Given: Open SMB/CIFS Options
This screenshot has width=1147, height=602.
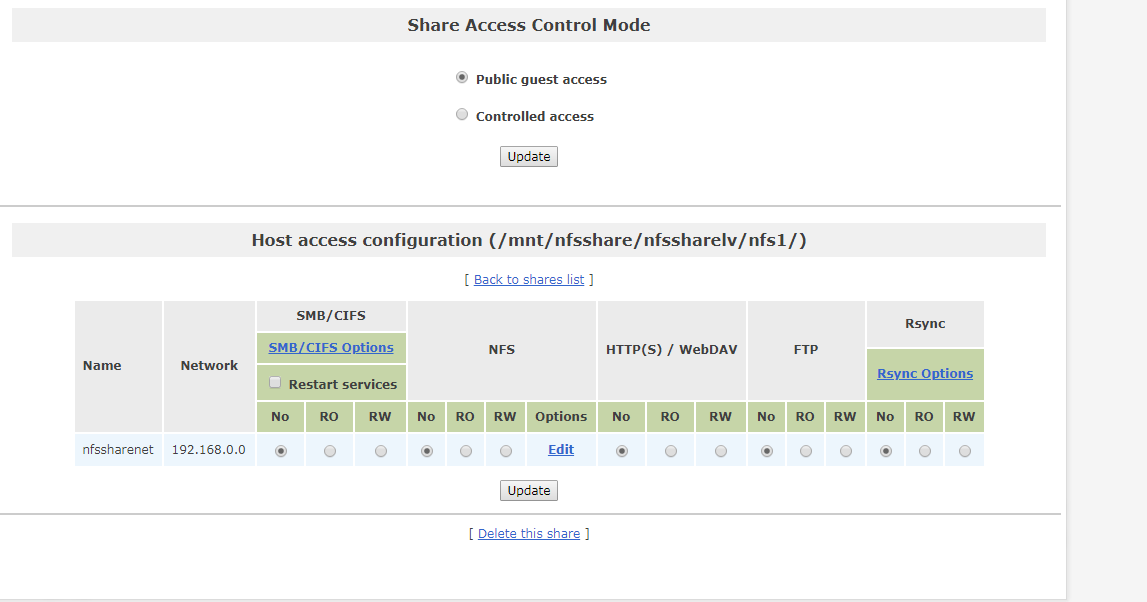Looking at the screenshot, I should [331, 347].
